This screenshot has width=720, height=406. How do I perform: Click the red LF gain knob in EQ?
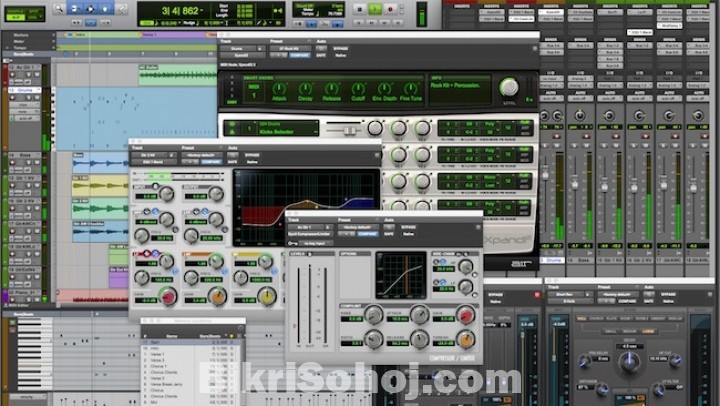click(168, 296)
